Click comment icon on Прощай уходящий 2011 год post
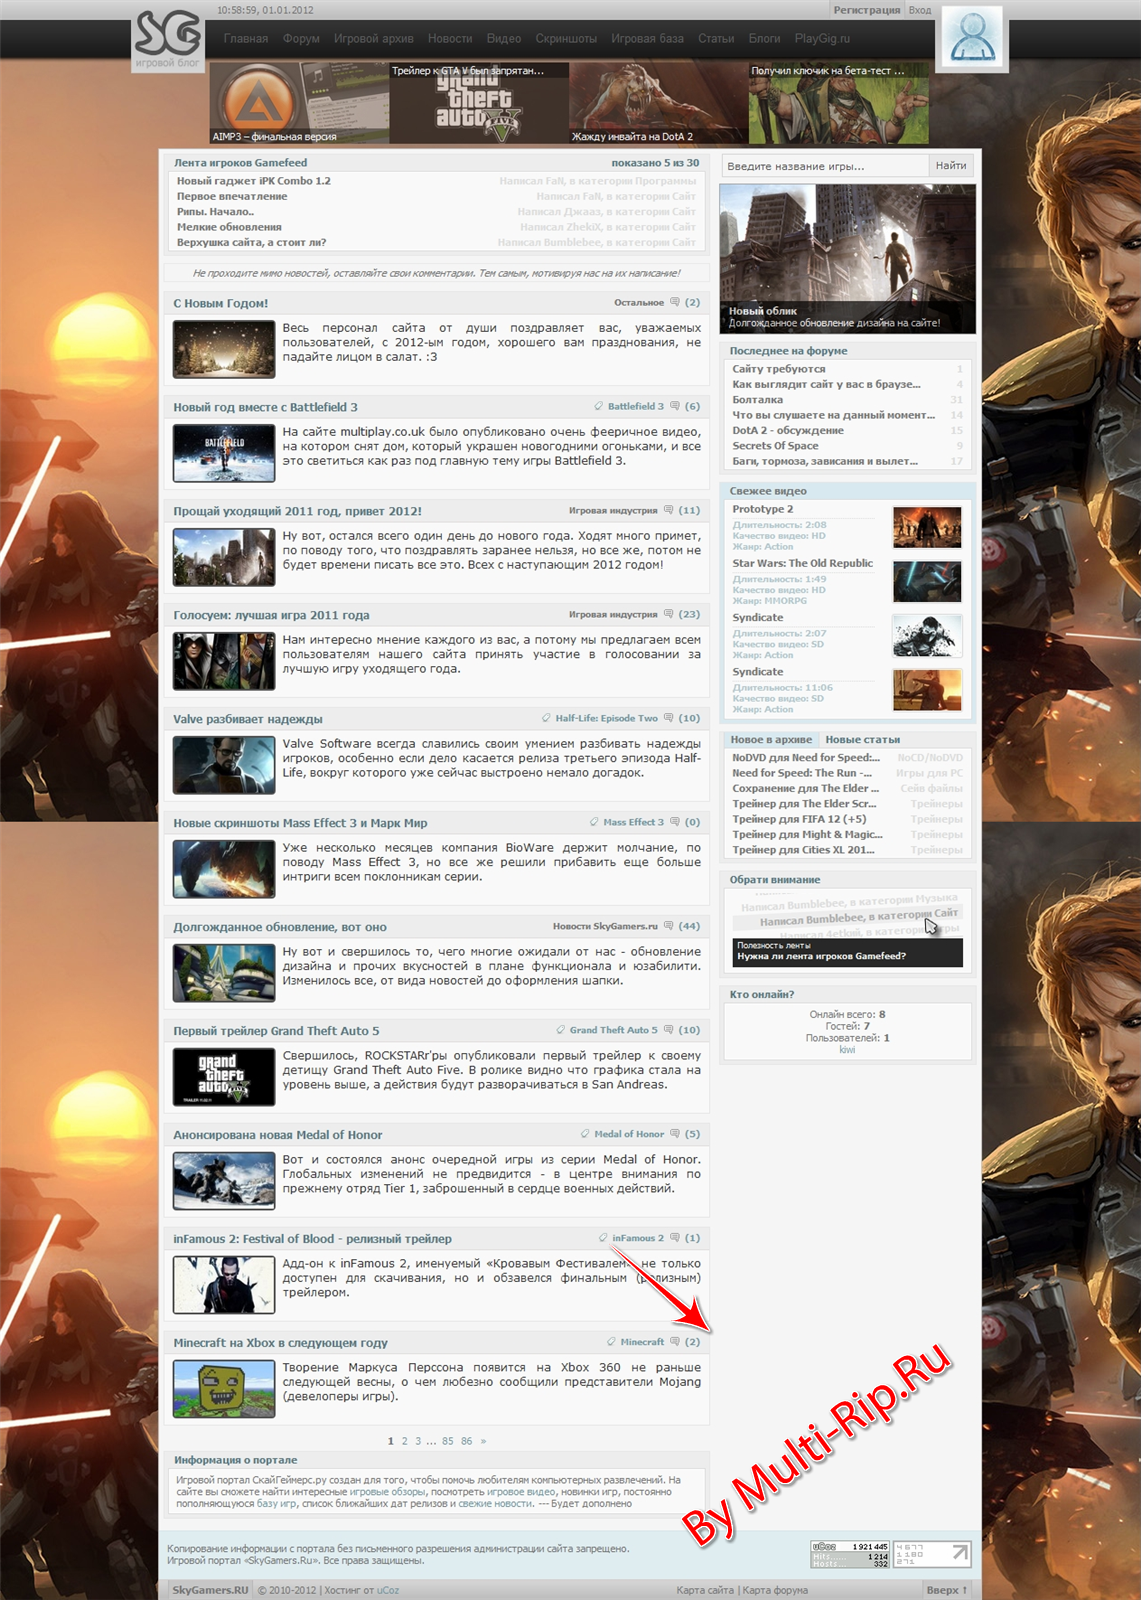 (669, 510)
